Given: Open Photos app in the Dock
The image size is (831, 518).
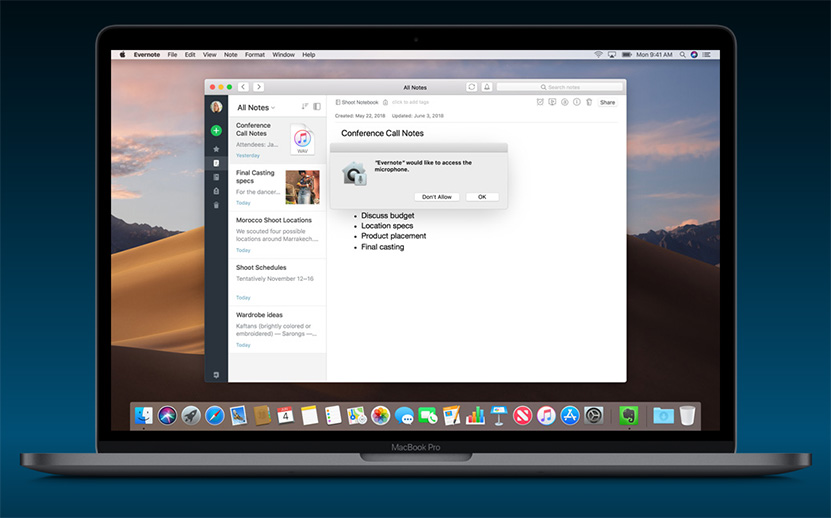Looking at the screenshot, I should pyautogui.click(x=381, y=416).
